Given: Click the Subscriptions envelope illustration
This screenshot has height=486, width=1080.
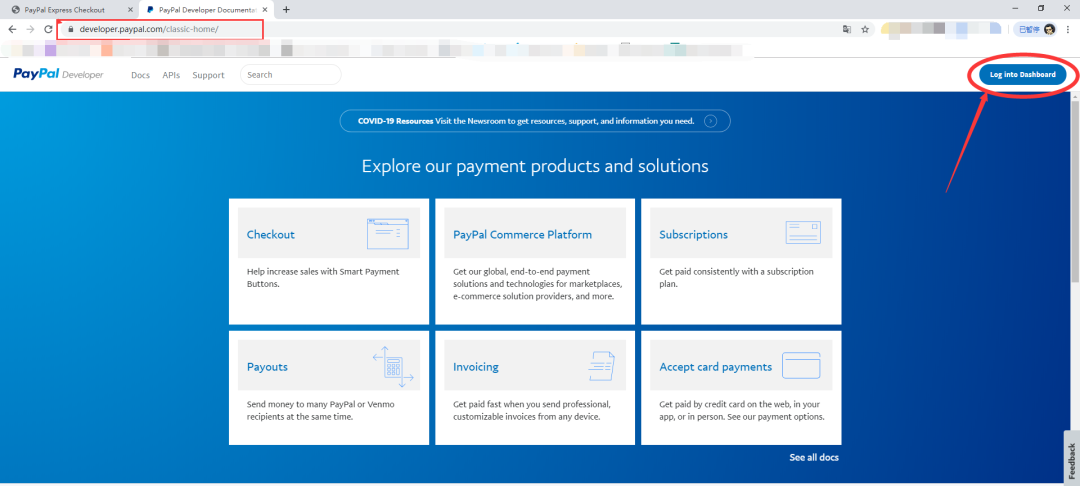Looking at the screenshot, I should 803,233.
